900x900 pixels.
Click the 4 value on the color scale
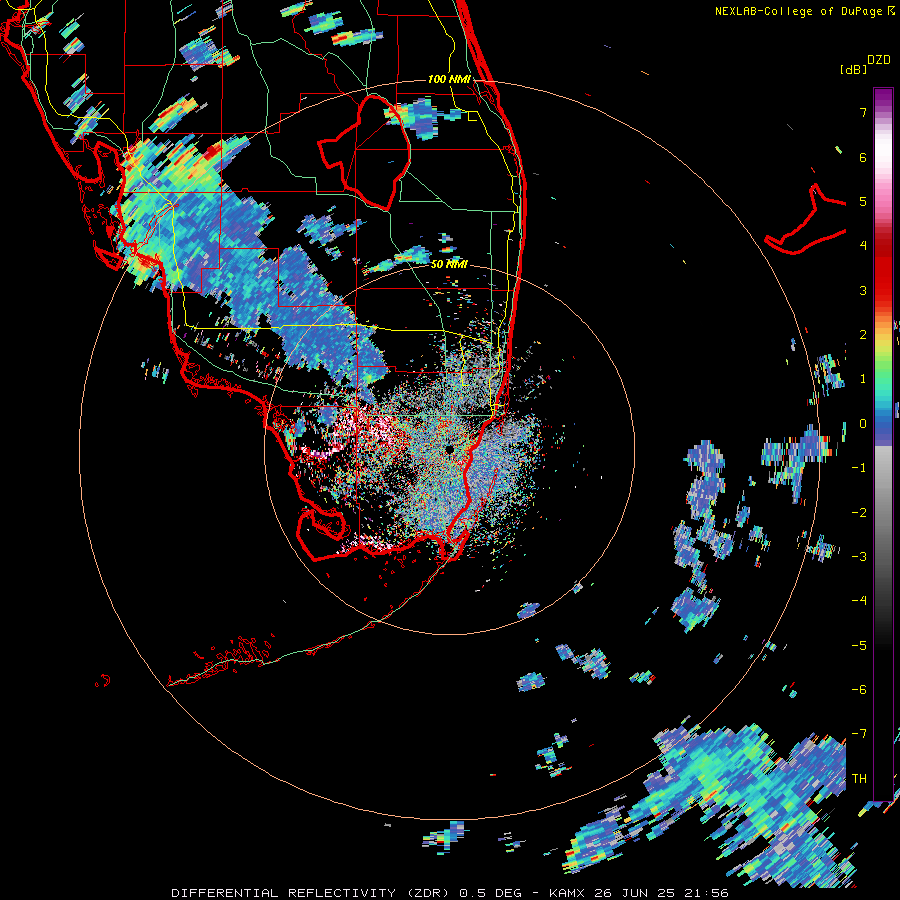tap(862, 245)
